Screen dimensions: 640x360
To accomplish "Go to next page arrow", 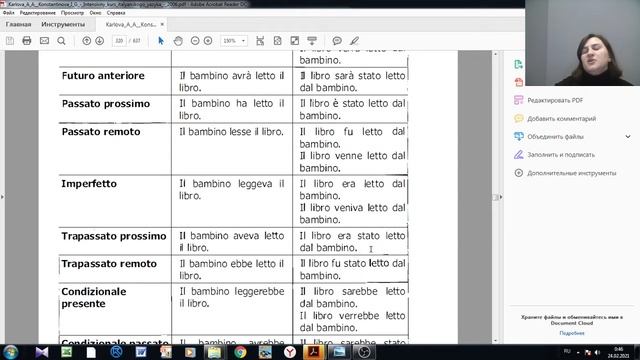I will click(100, 41).
